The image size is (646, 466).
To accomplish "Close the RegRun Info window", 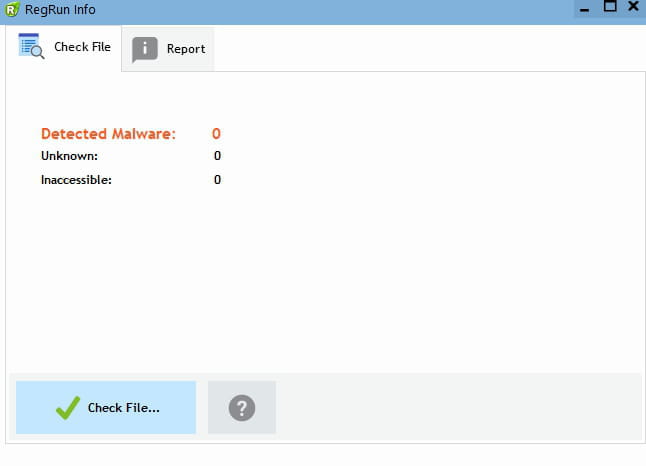I will (633, 7).
